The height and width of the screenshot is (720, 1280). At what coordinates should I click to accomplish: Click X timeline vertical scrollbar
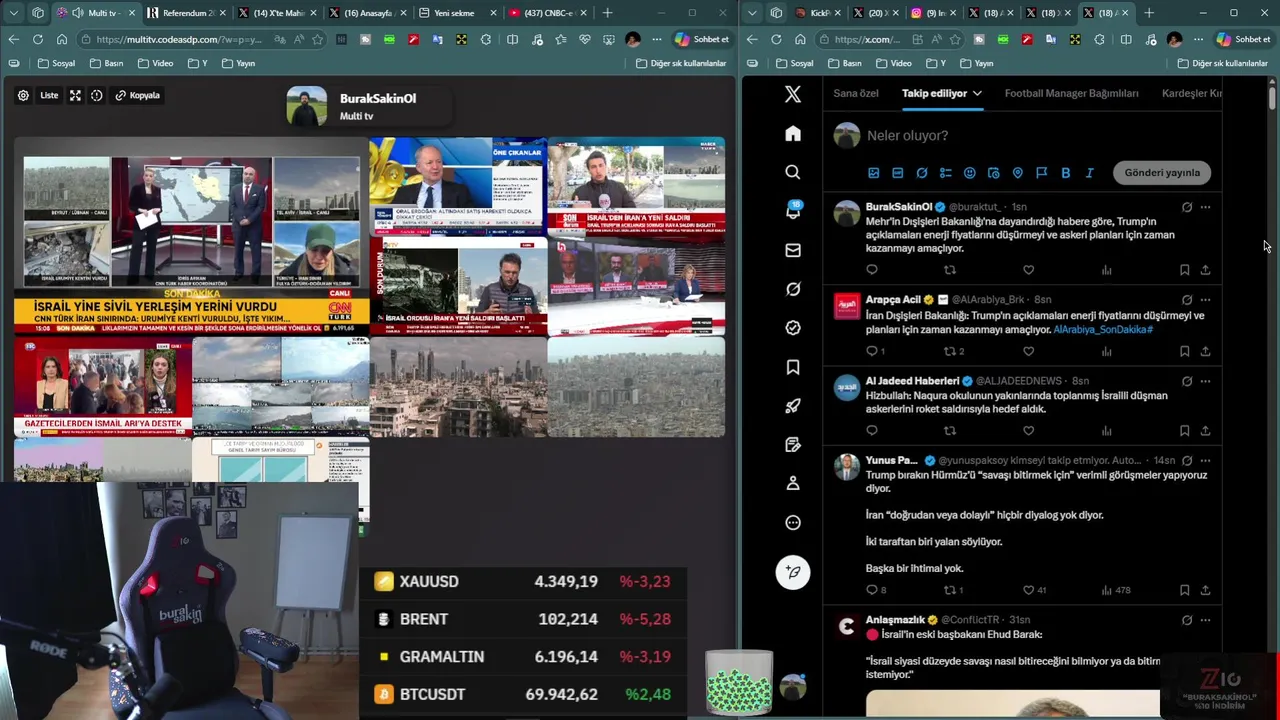(x=1272, y=98)
